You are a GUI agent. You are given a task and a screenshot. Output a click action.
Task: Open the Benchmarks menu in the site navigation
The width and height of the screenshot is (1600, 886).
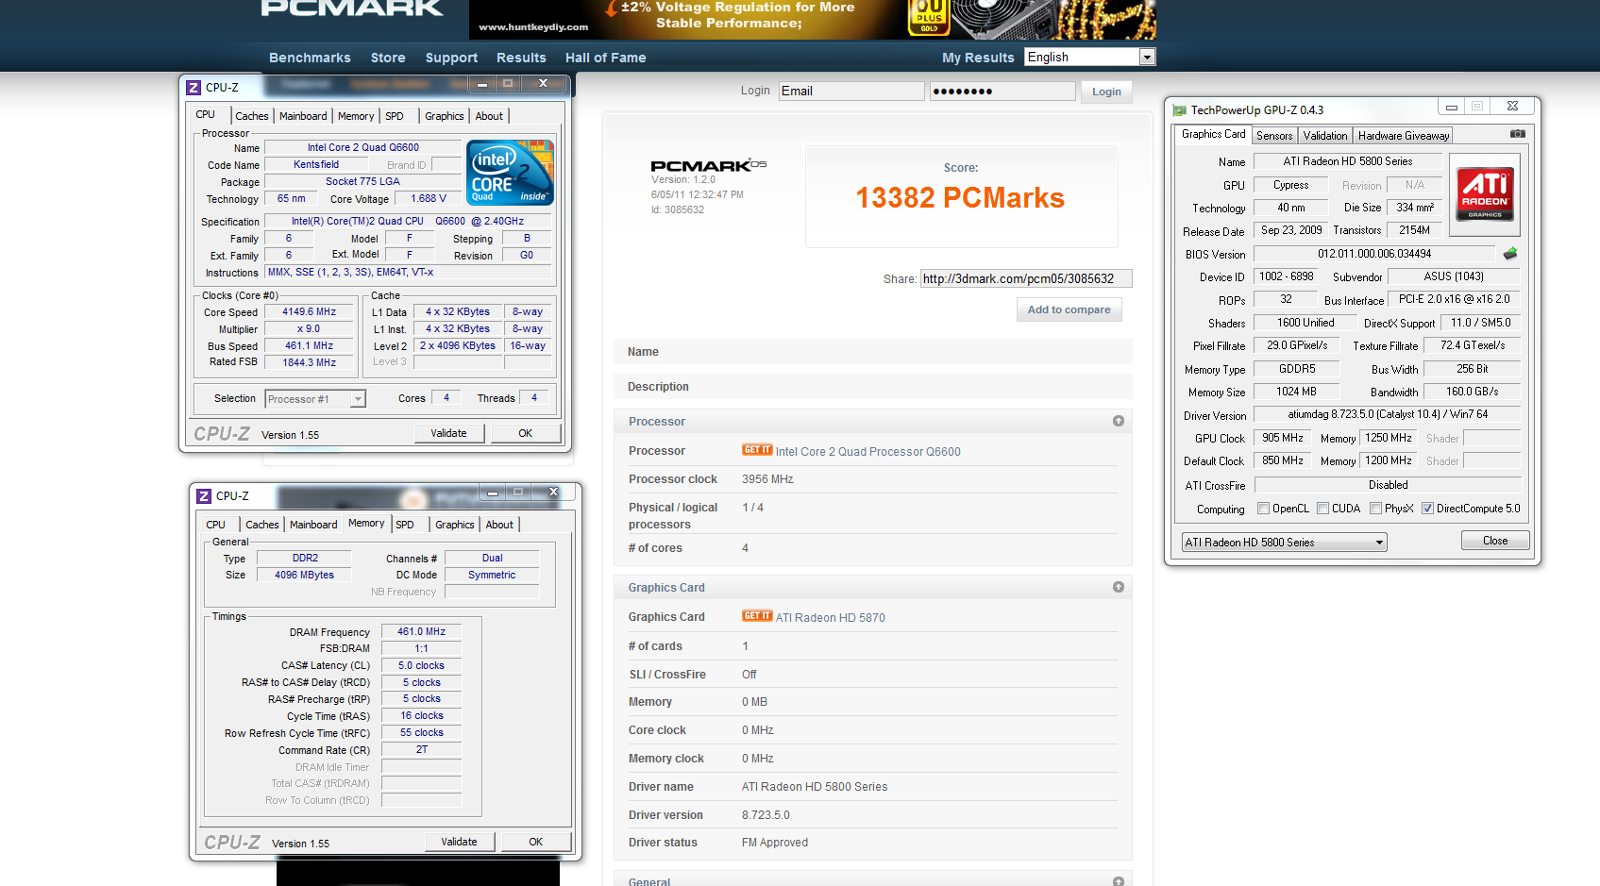point(310,58)
